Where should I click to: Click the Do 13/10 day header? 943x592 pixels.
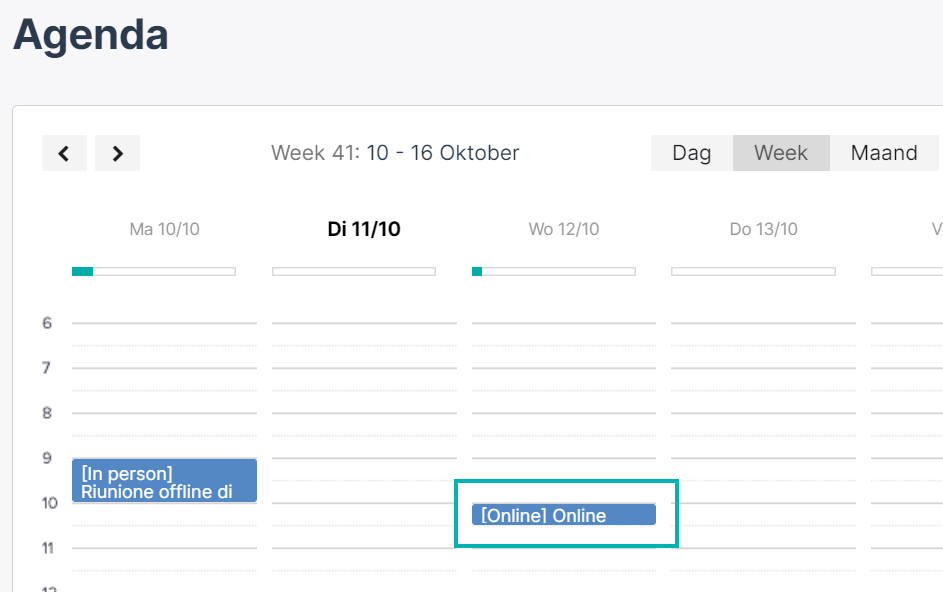pos(763,229)
